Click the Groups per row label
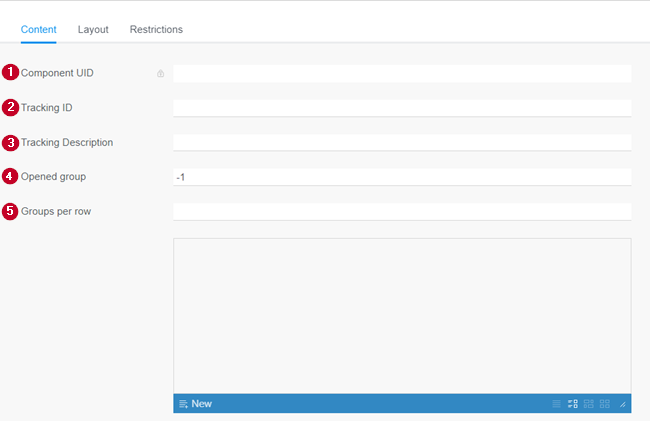Screen dimensions: 650x421 [x=56, y=211]
